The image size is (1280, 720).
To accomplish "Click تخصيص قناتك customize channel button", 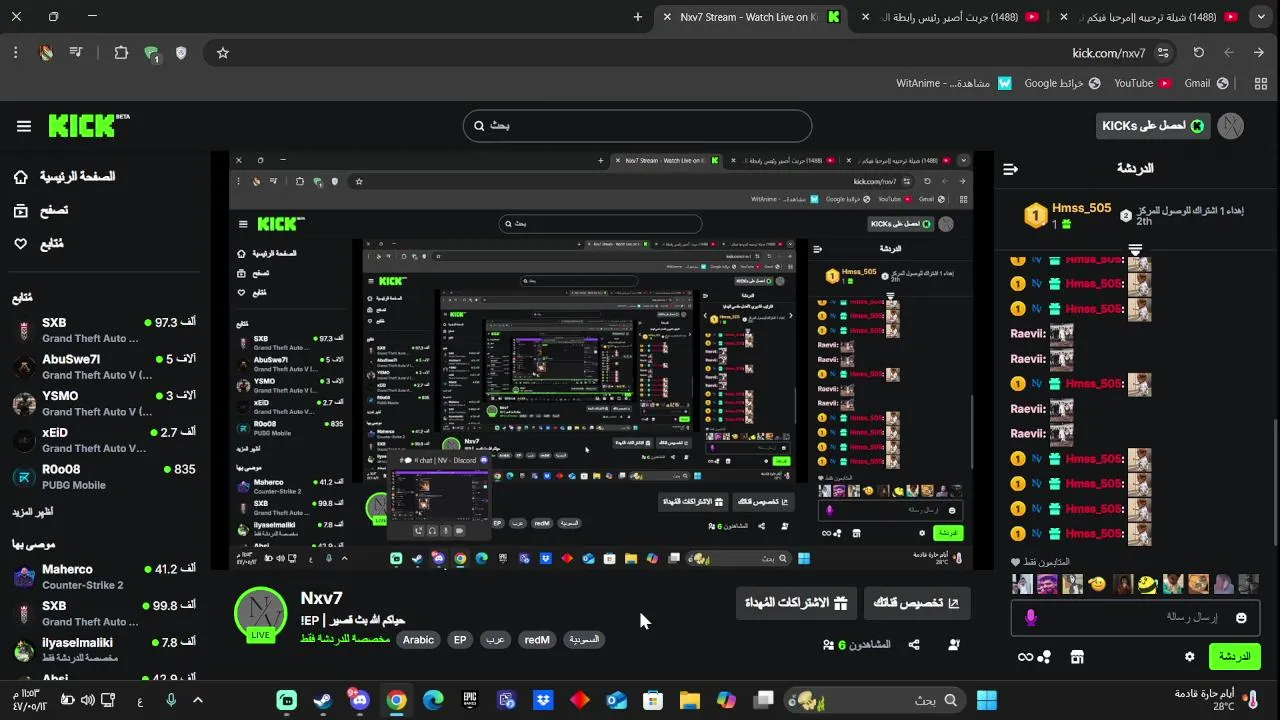I will [x=917, y=603].
